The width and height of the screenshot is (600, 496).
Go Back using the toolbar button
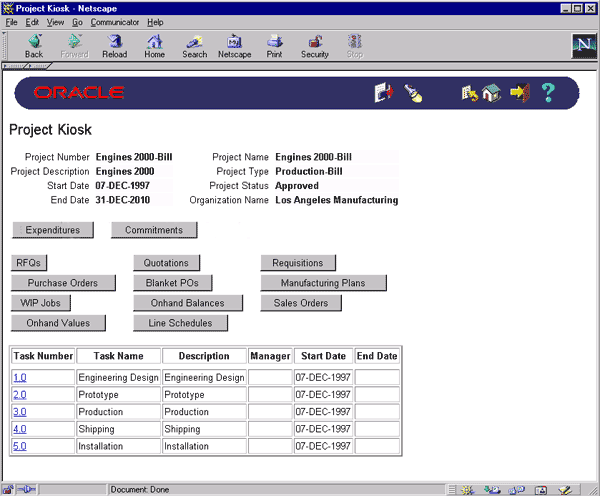pos(34,46)
